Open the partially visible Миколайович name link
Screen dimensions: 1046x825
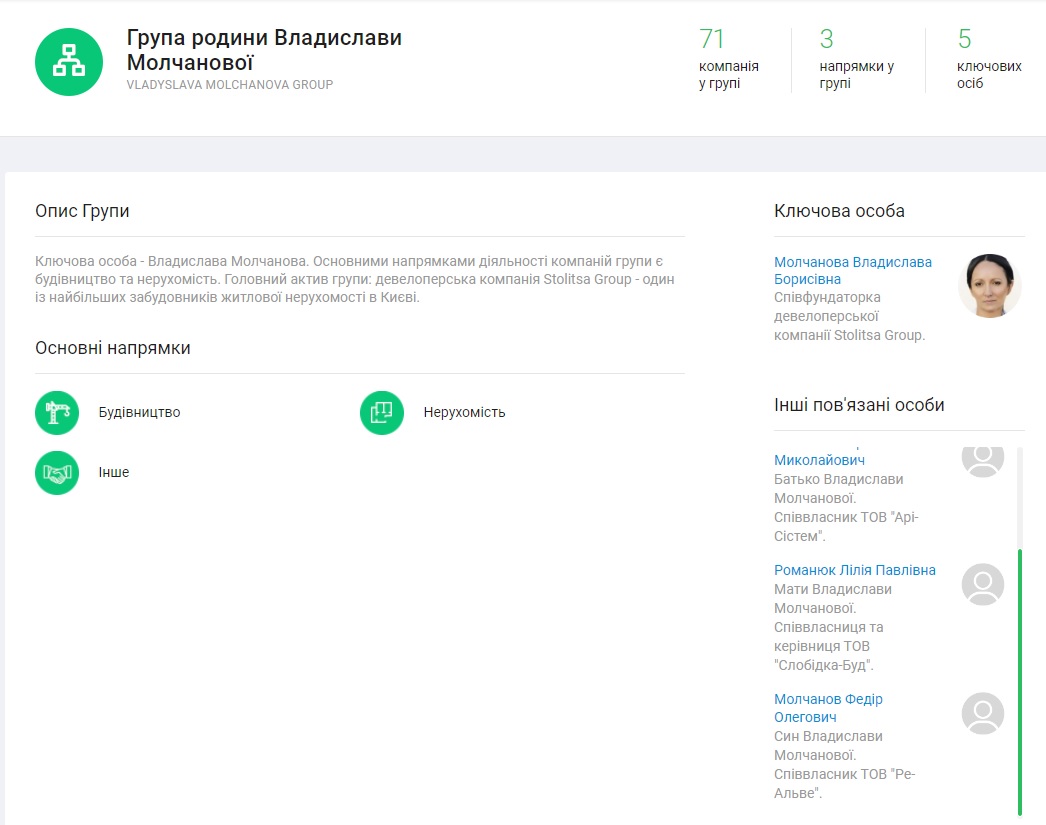click(819, 460)
